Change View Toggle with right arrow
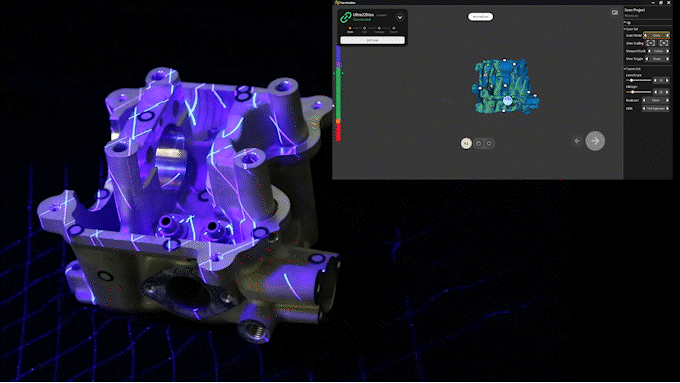 667,59
